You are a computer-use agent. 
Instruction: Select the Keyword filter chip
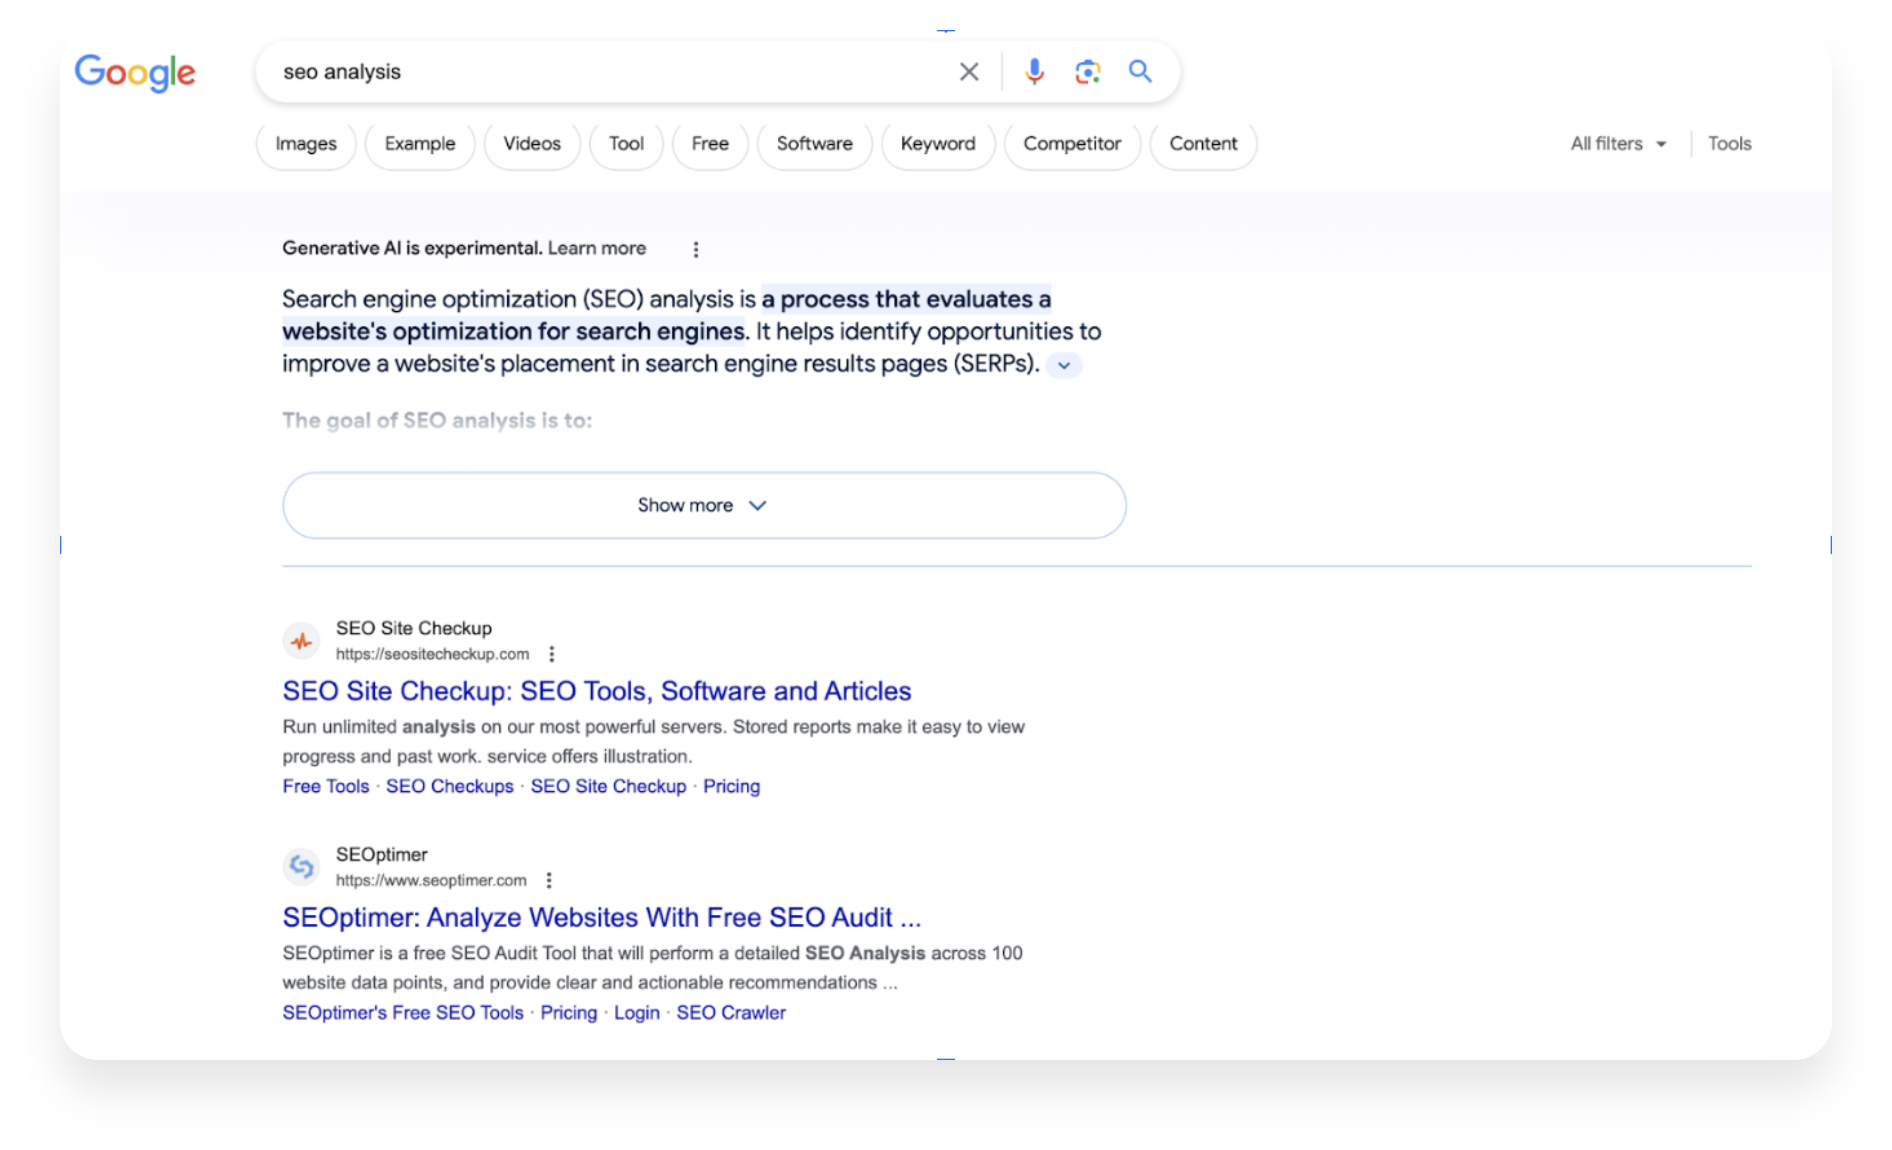pyautogui.click(x=938, y=144)
